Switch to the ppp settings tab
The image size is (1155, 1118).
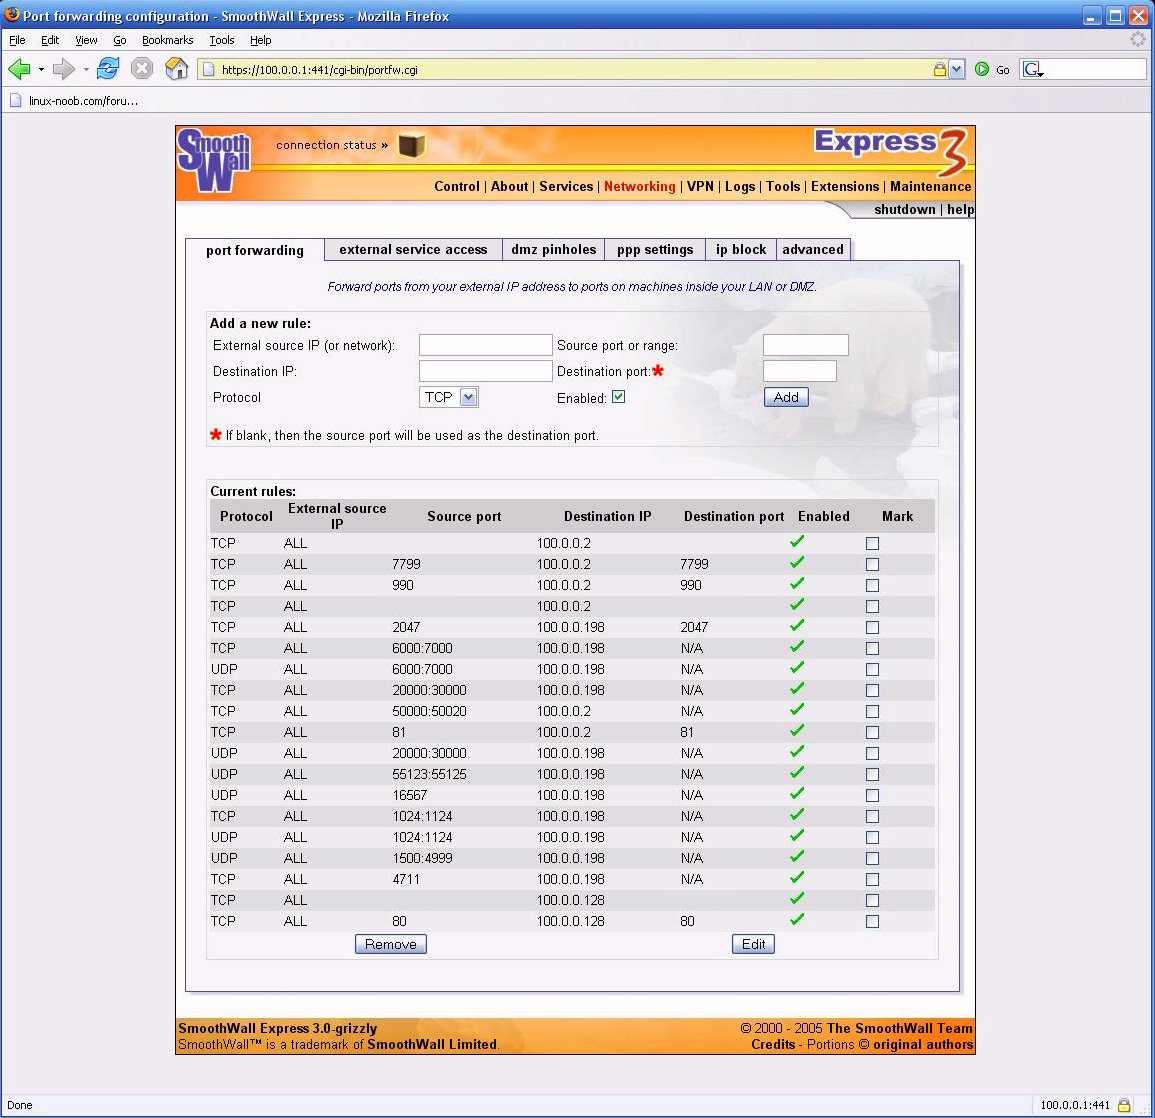pos(655,250)
